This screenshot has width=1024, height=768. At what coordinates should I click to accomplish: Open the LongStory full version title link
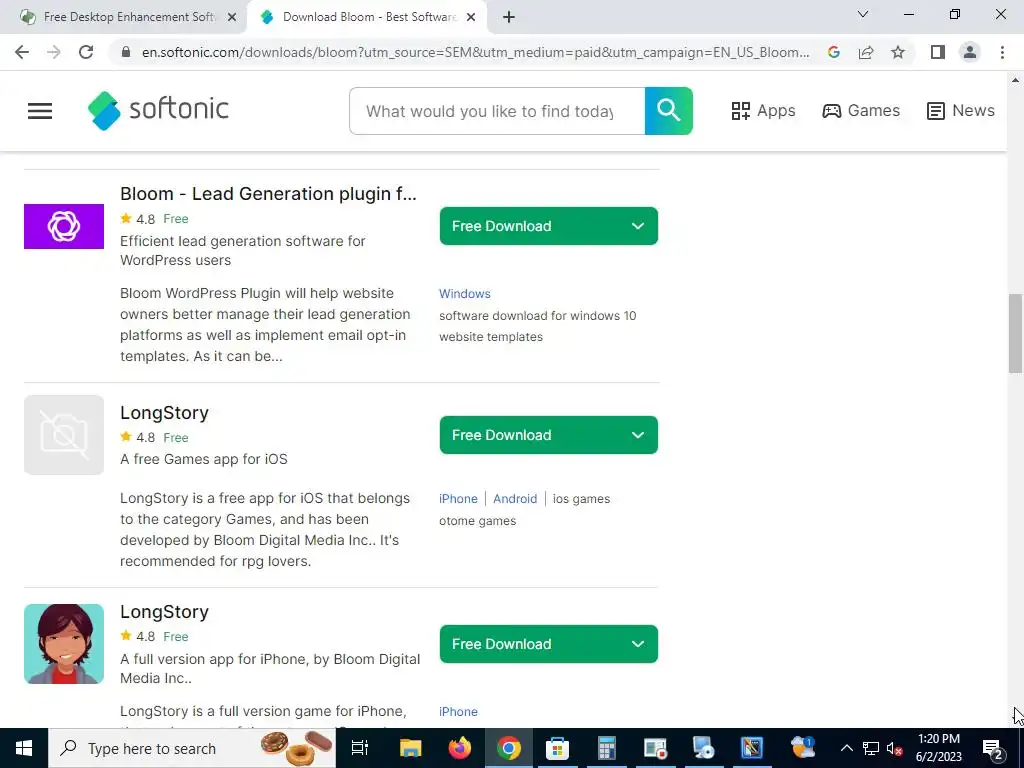(x=165, y=612)
